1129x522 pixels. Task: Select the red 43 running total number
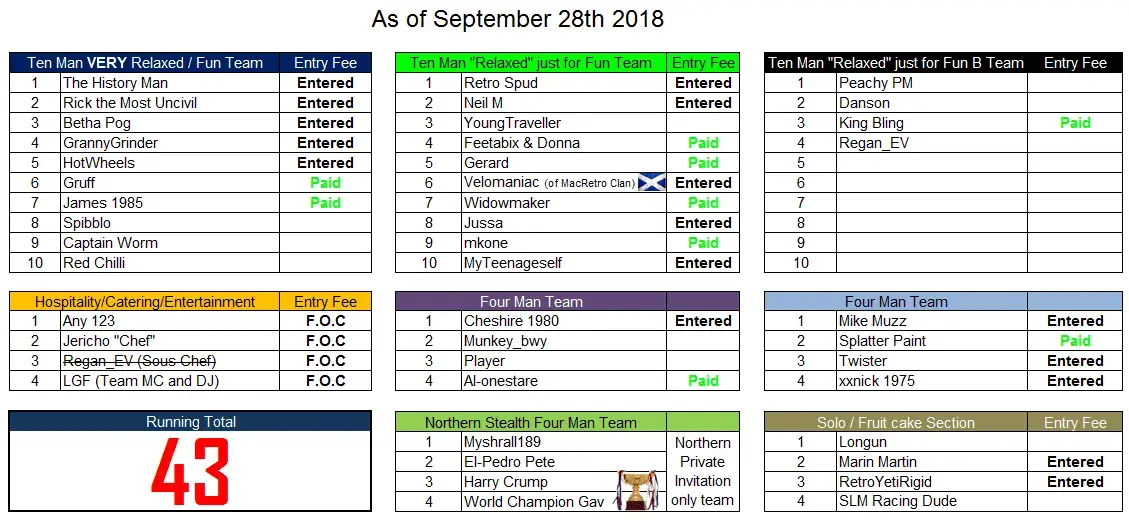click(x=190, y=472)
